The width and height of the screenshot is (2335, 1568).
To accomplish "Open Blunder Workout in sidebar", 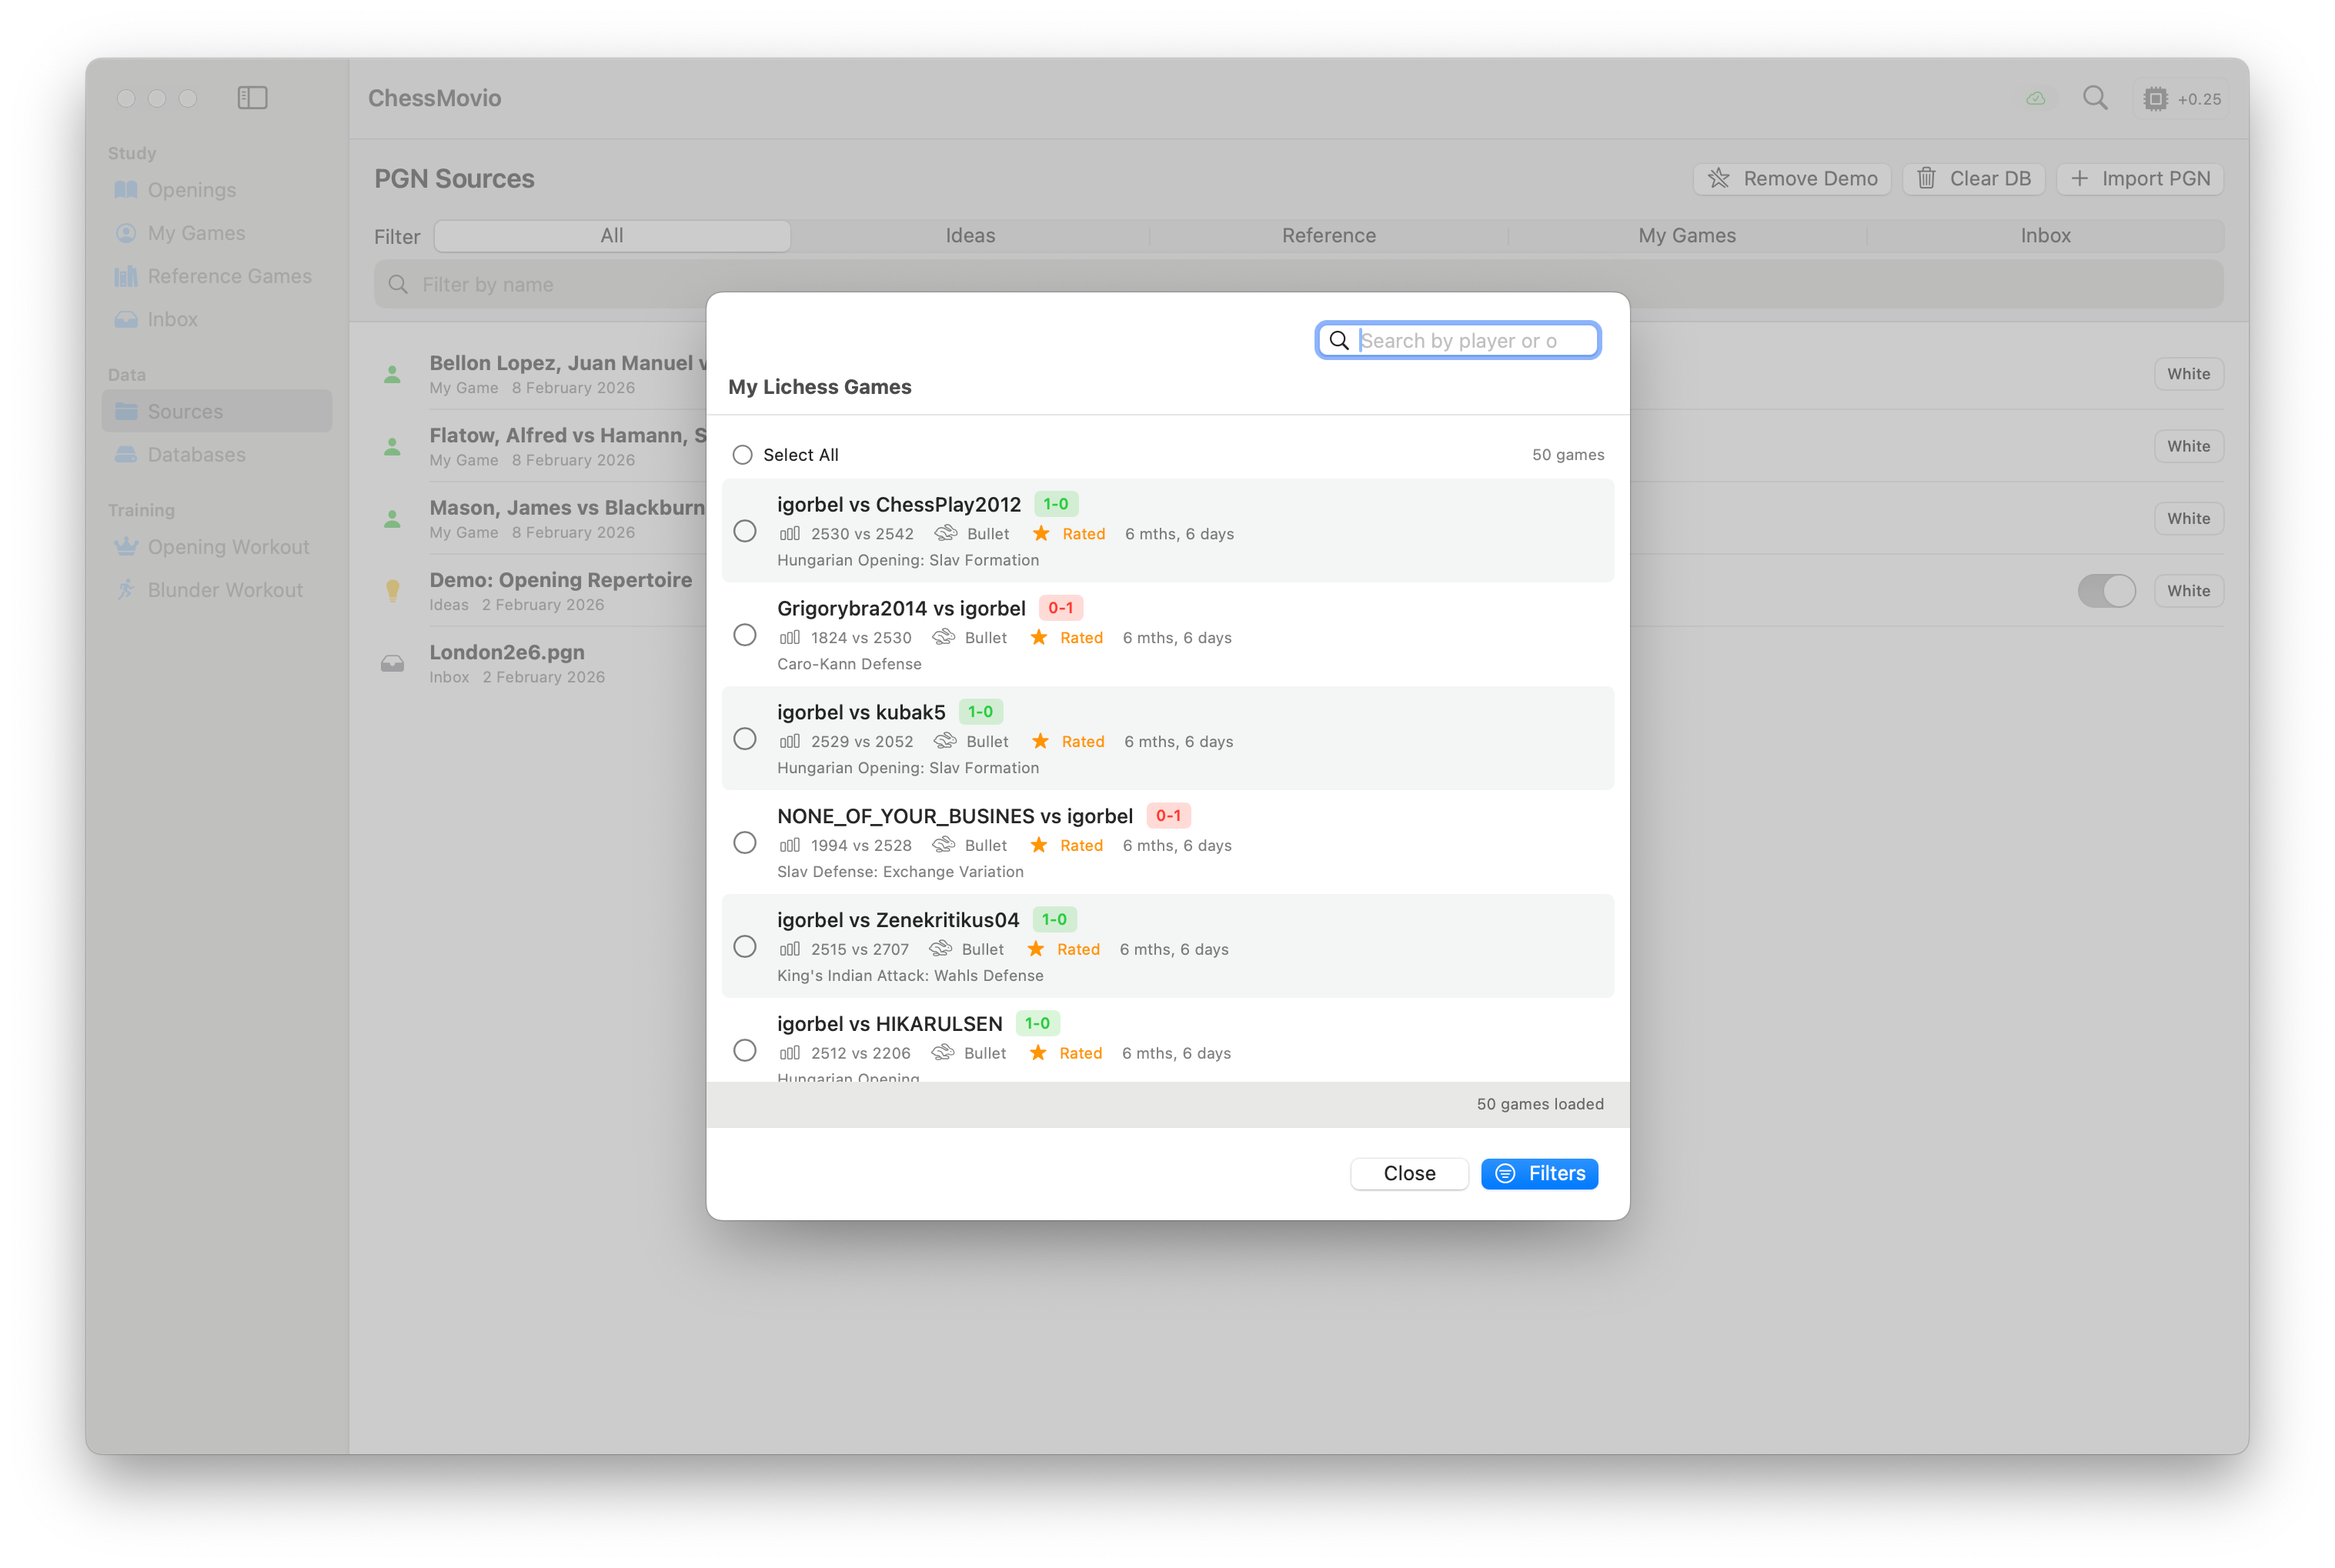I will [225, 590].
